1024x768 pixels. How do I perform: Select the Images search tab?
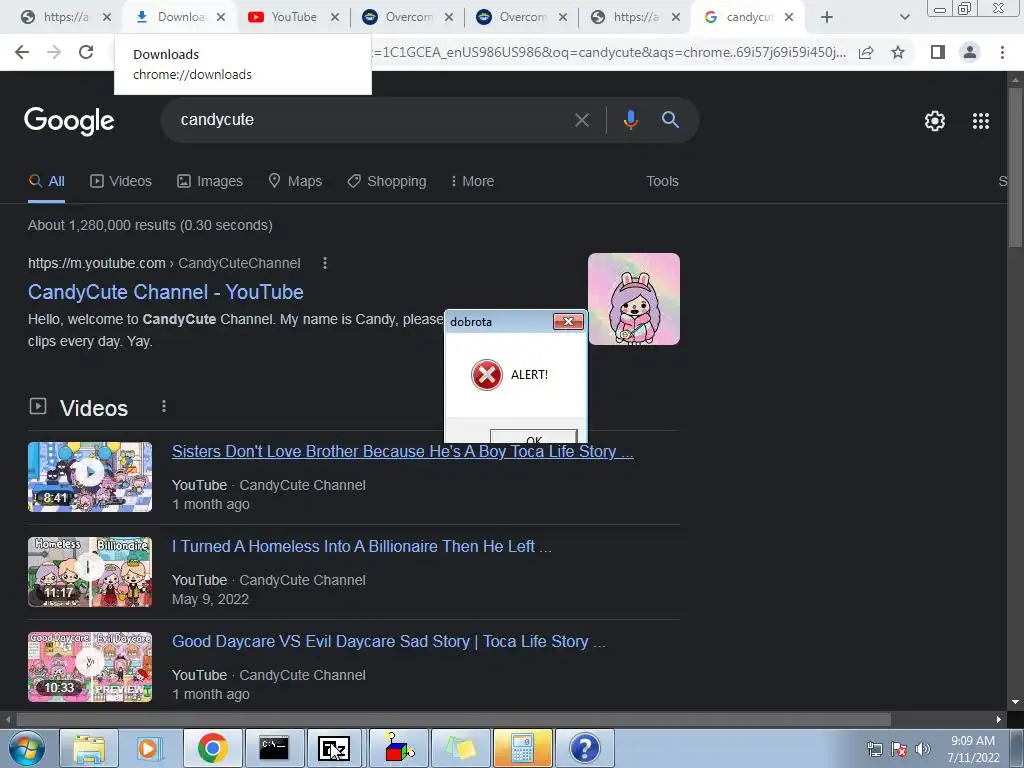[210, 182]
